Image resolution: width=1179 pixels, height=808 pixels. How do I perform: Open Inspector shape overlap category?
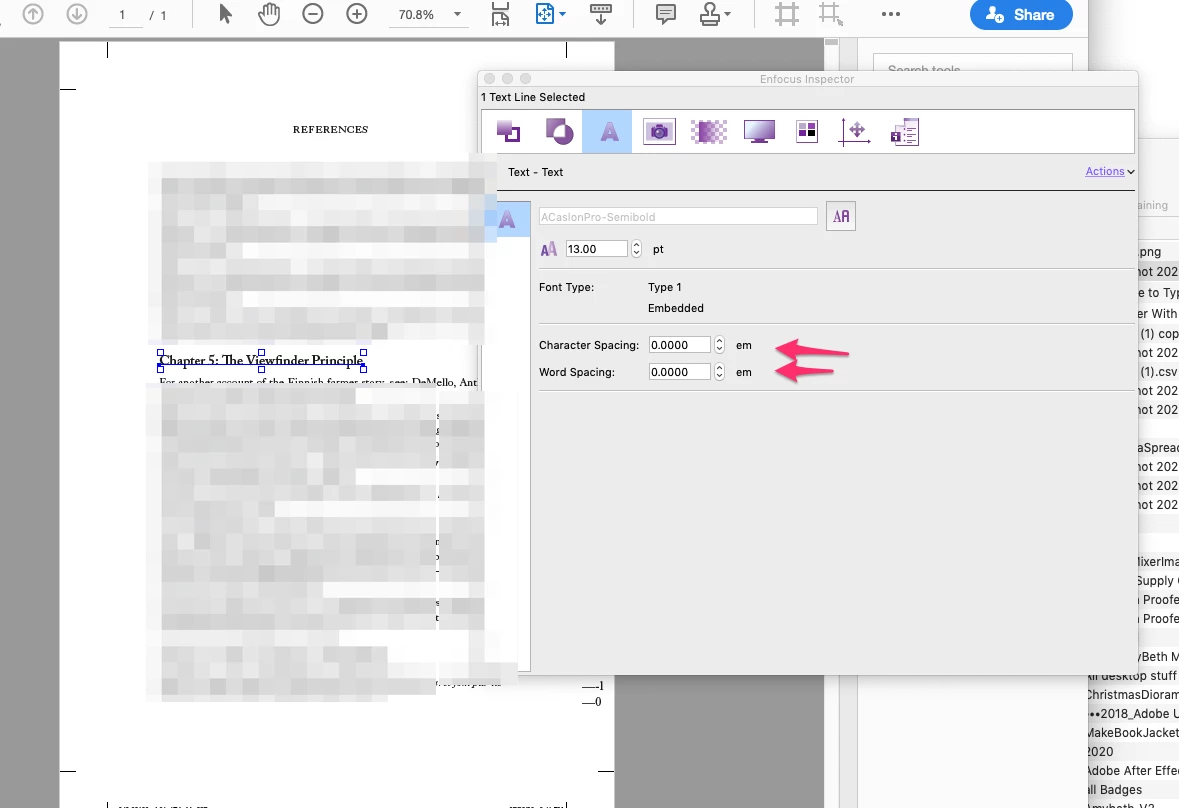(559, 132)
